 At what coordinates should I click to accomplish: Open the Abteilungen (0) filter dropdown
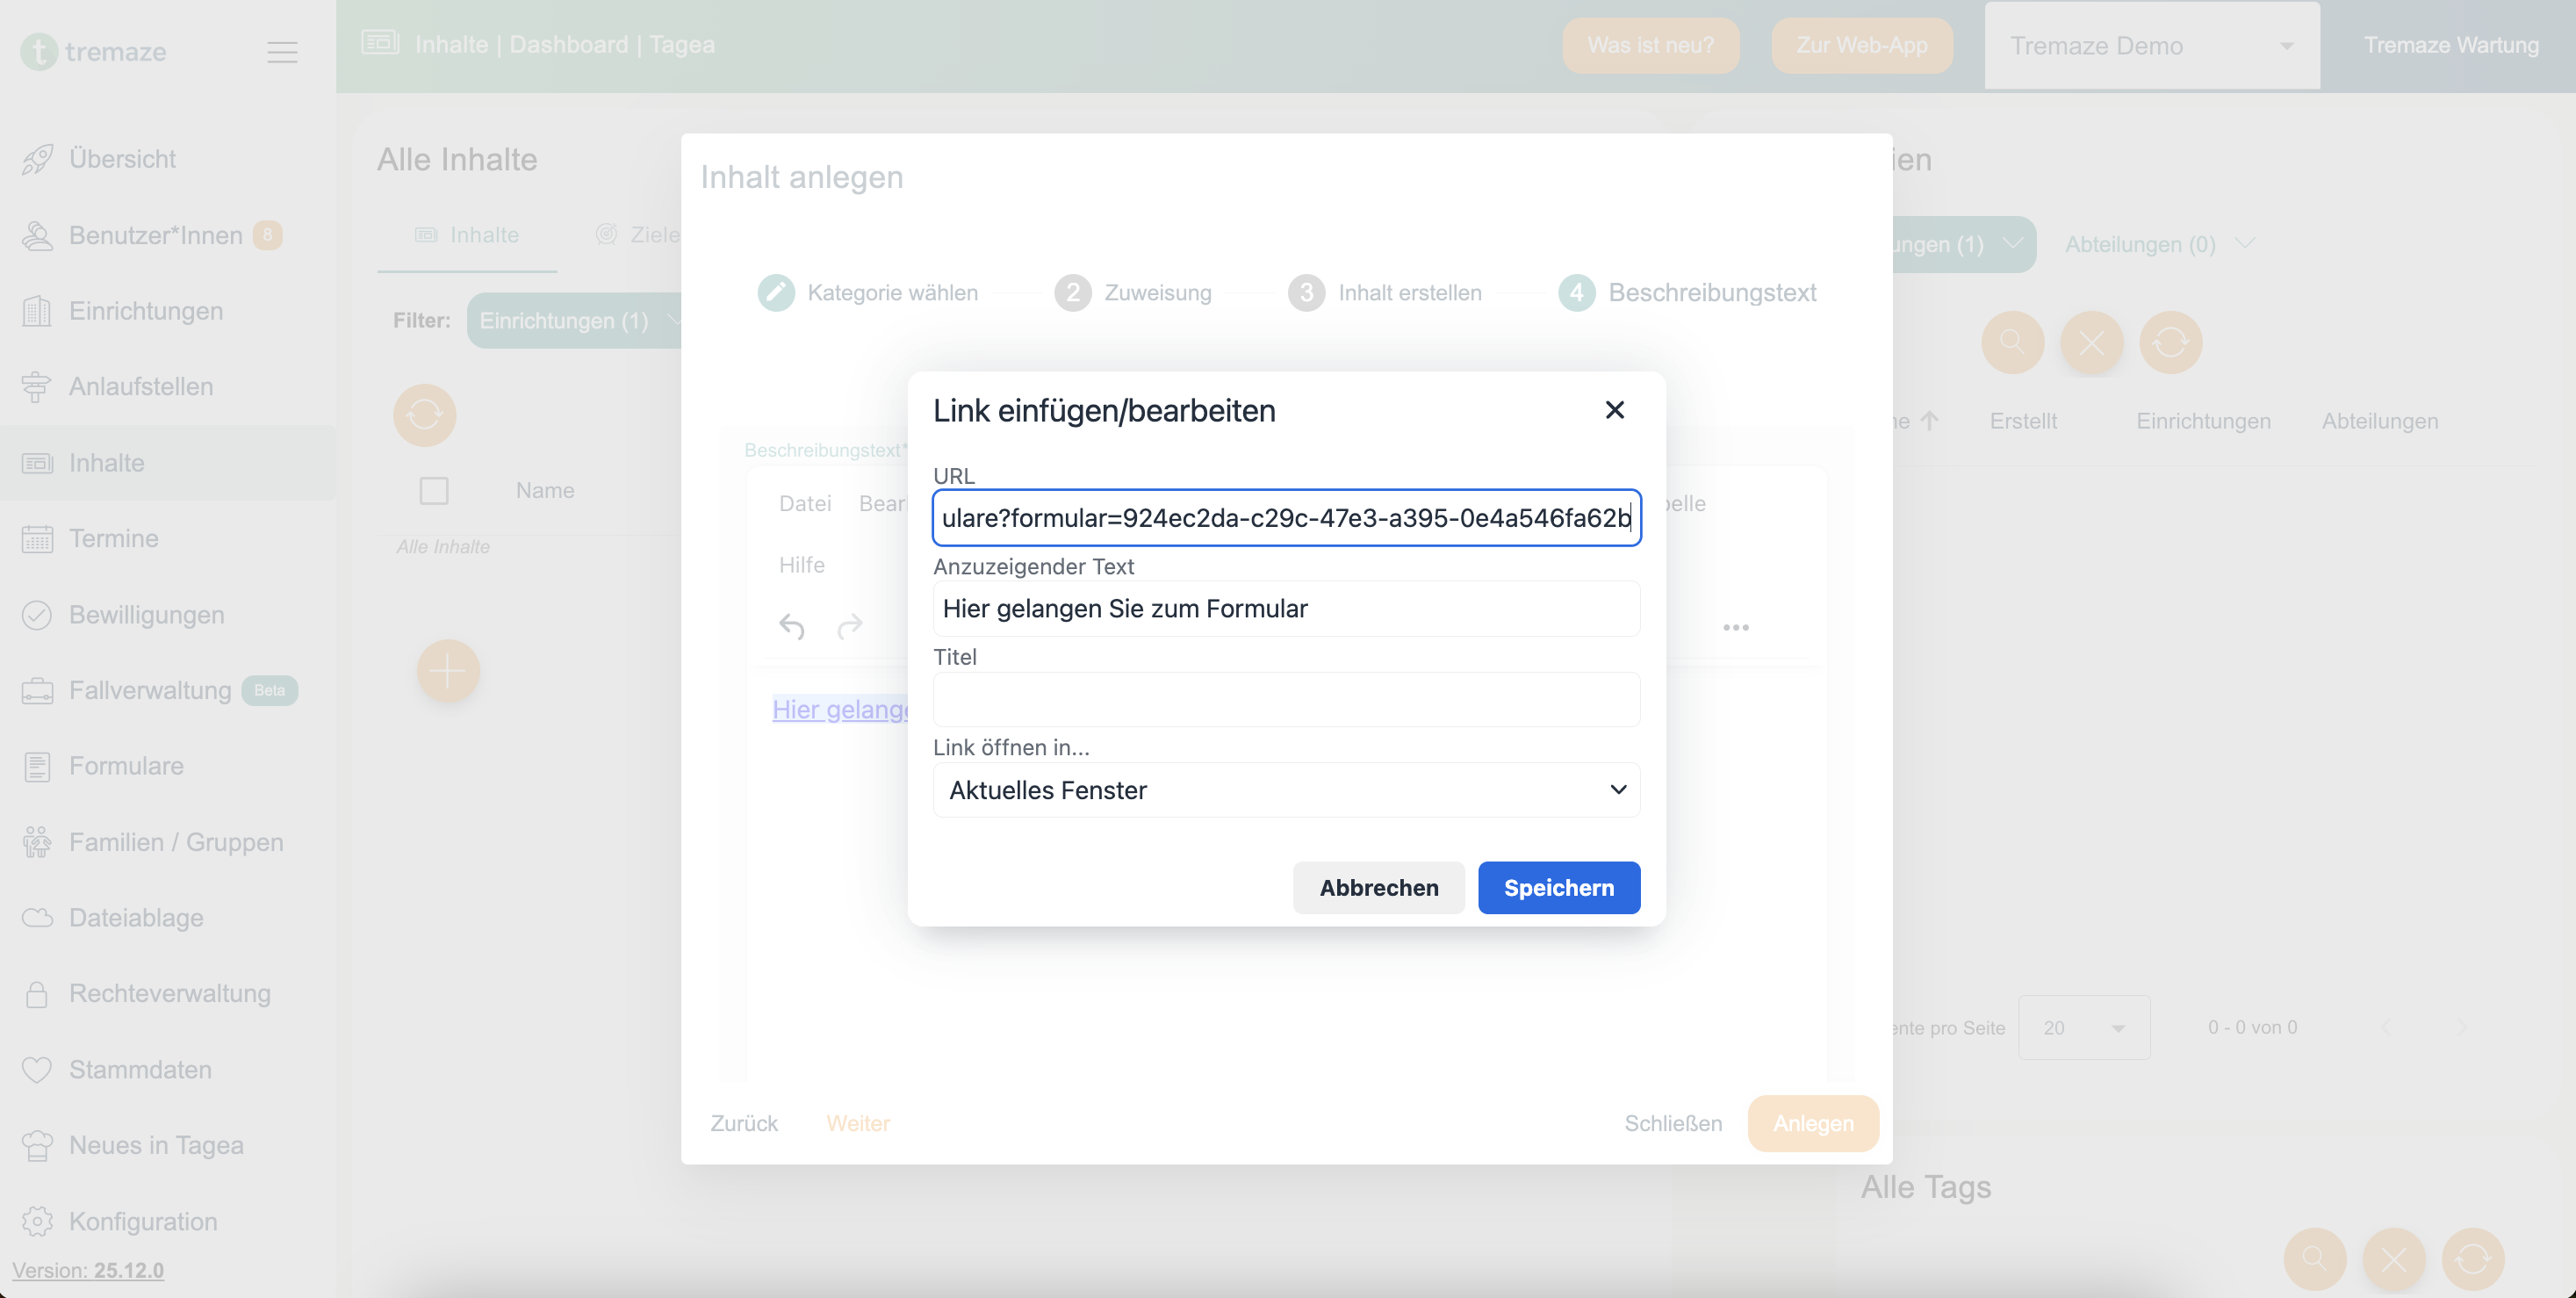point(2160,244)
